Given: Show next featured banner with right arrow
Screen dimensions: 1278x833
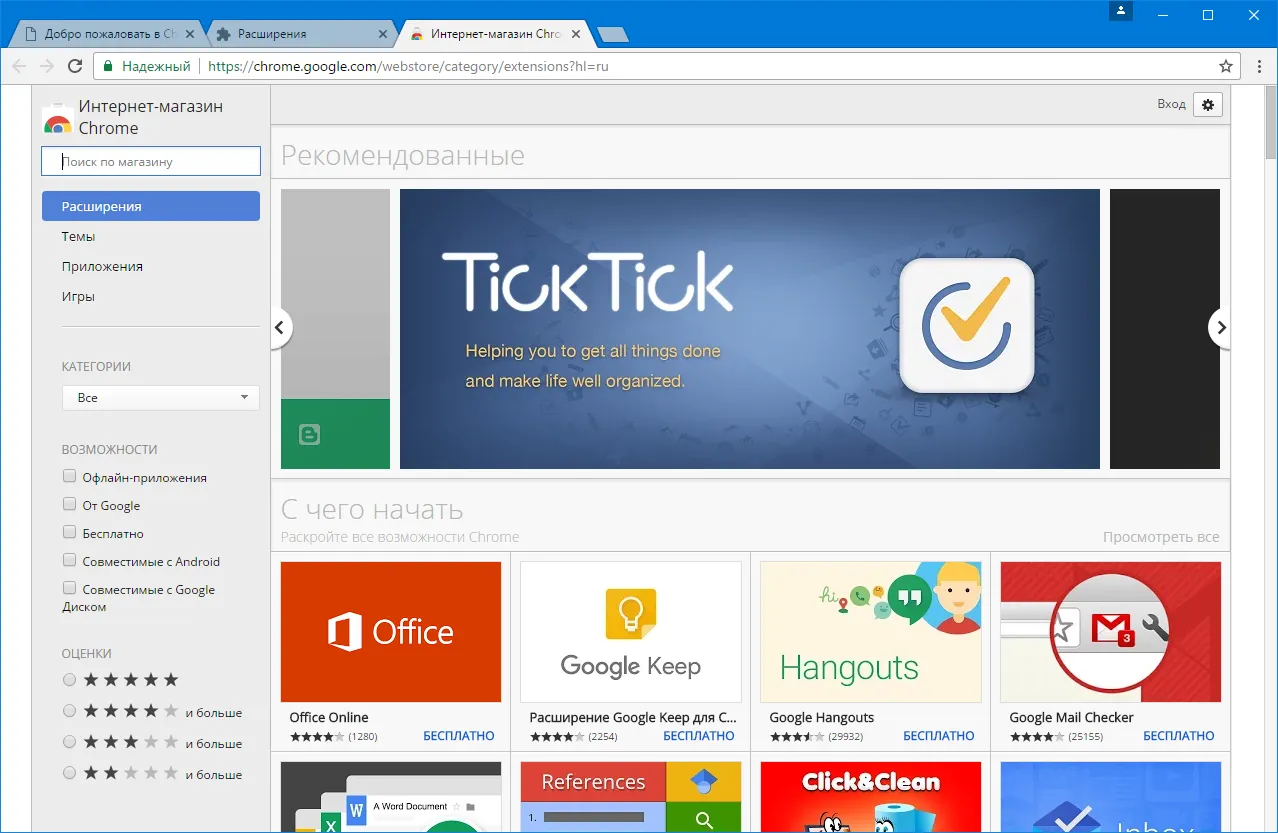Looking at the screenshot, I should pos(1220,328).
